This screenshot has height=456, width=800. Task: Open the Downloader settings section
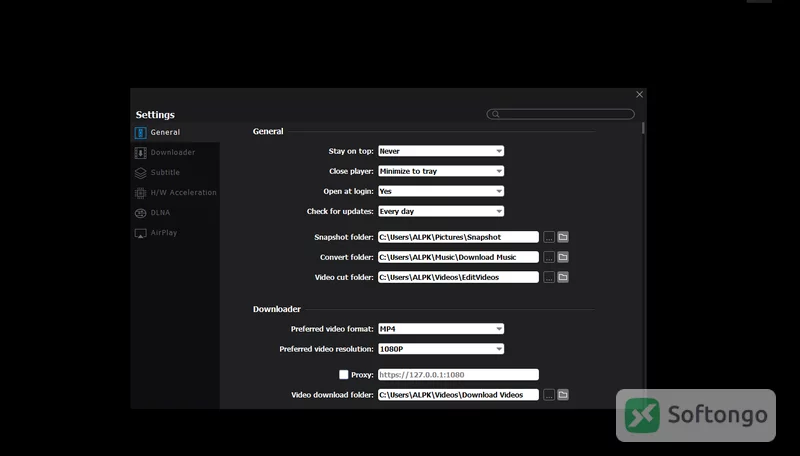176,153
